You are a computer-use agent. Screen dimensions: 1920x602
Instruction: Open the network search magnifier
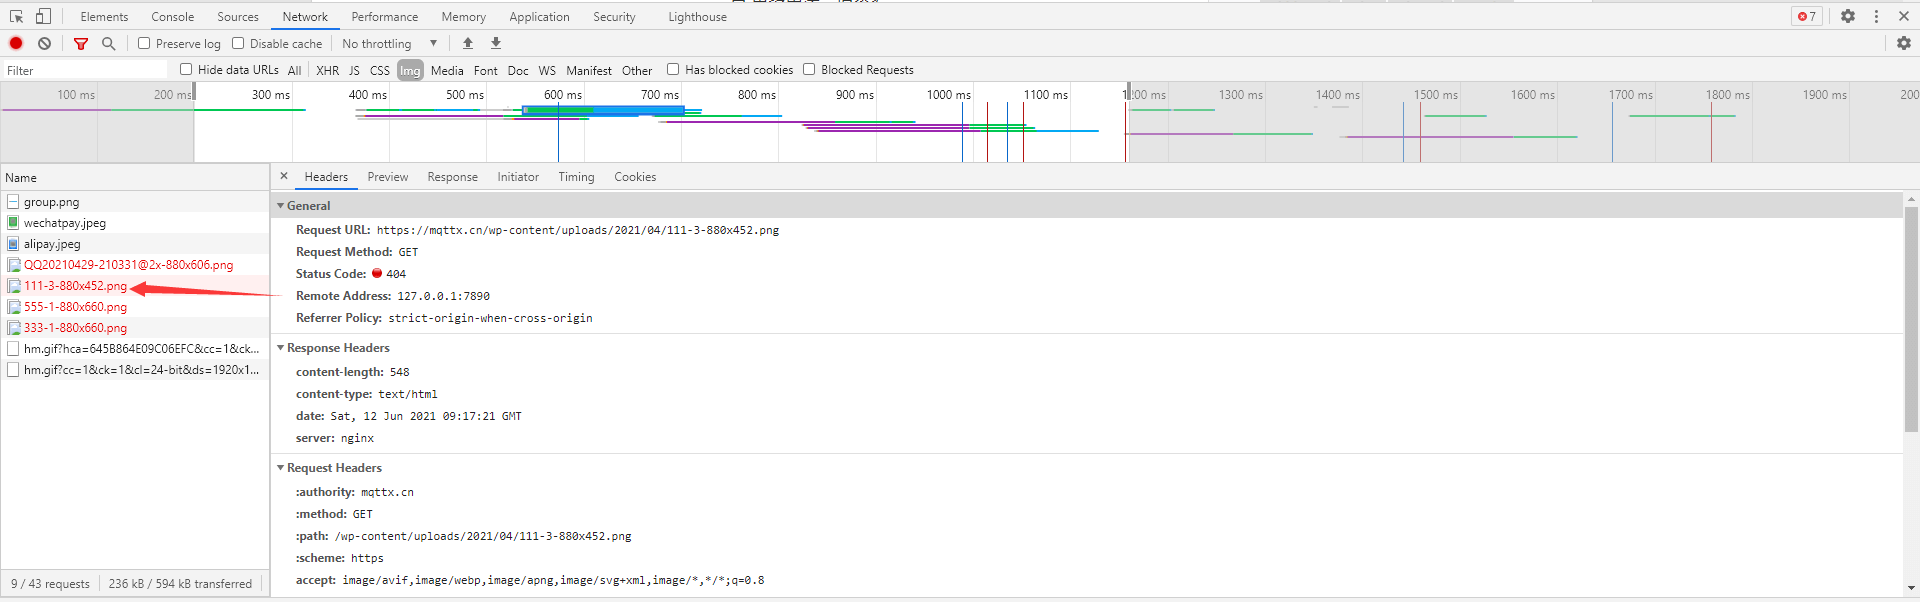coord(109,43)
